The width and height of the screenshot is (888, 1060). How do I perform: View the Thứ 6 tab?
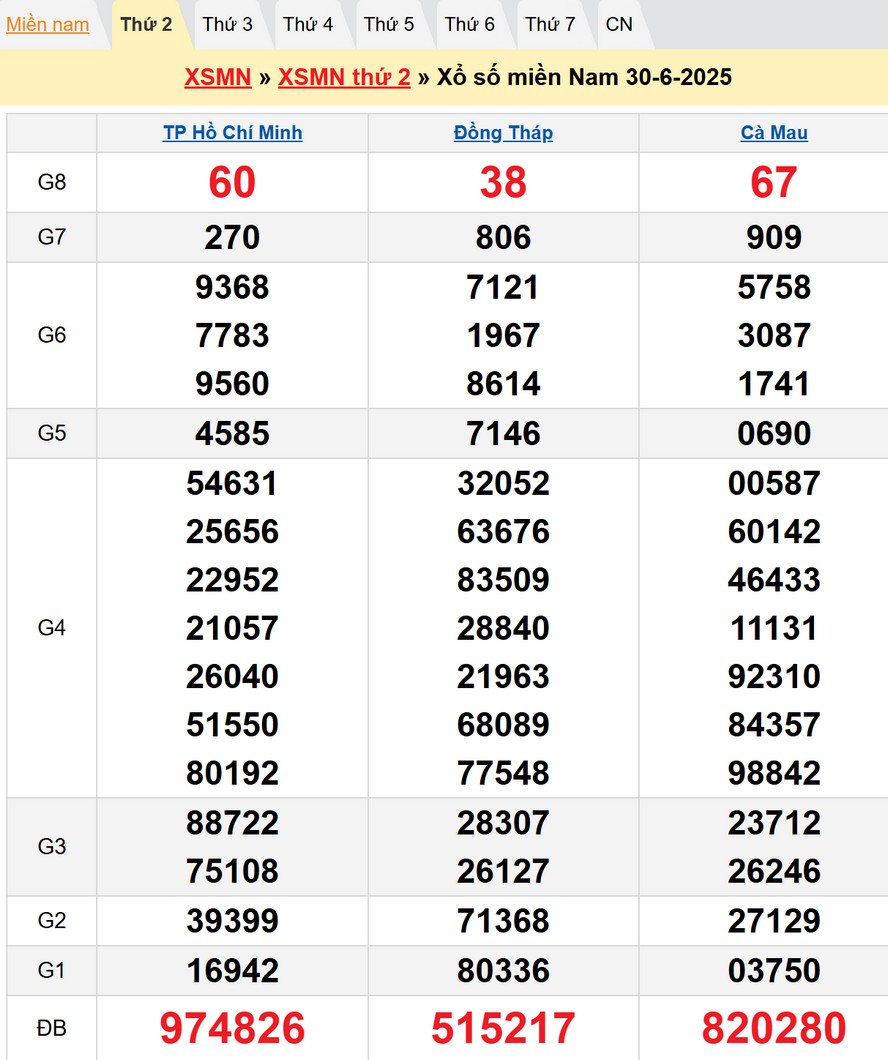pyautogui.click(x=469, y=25)
